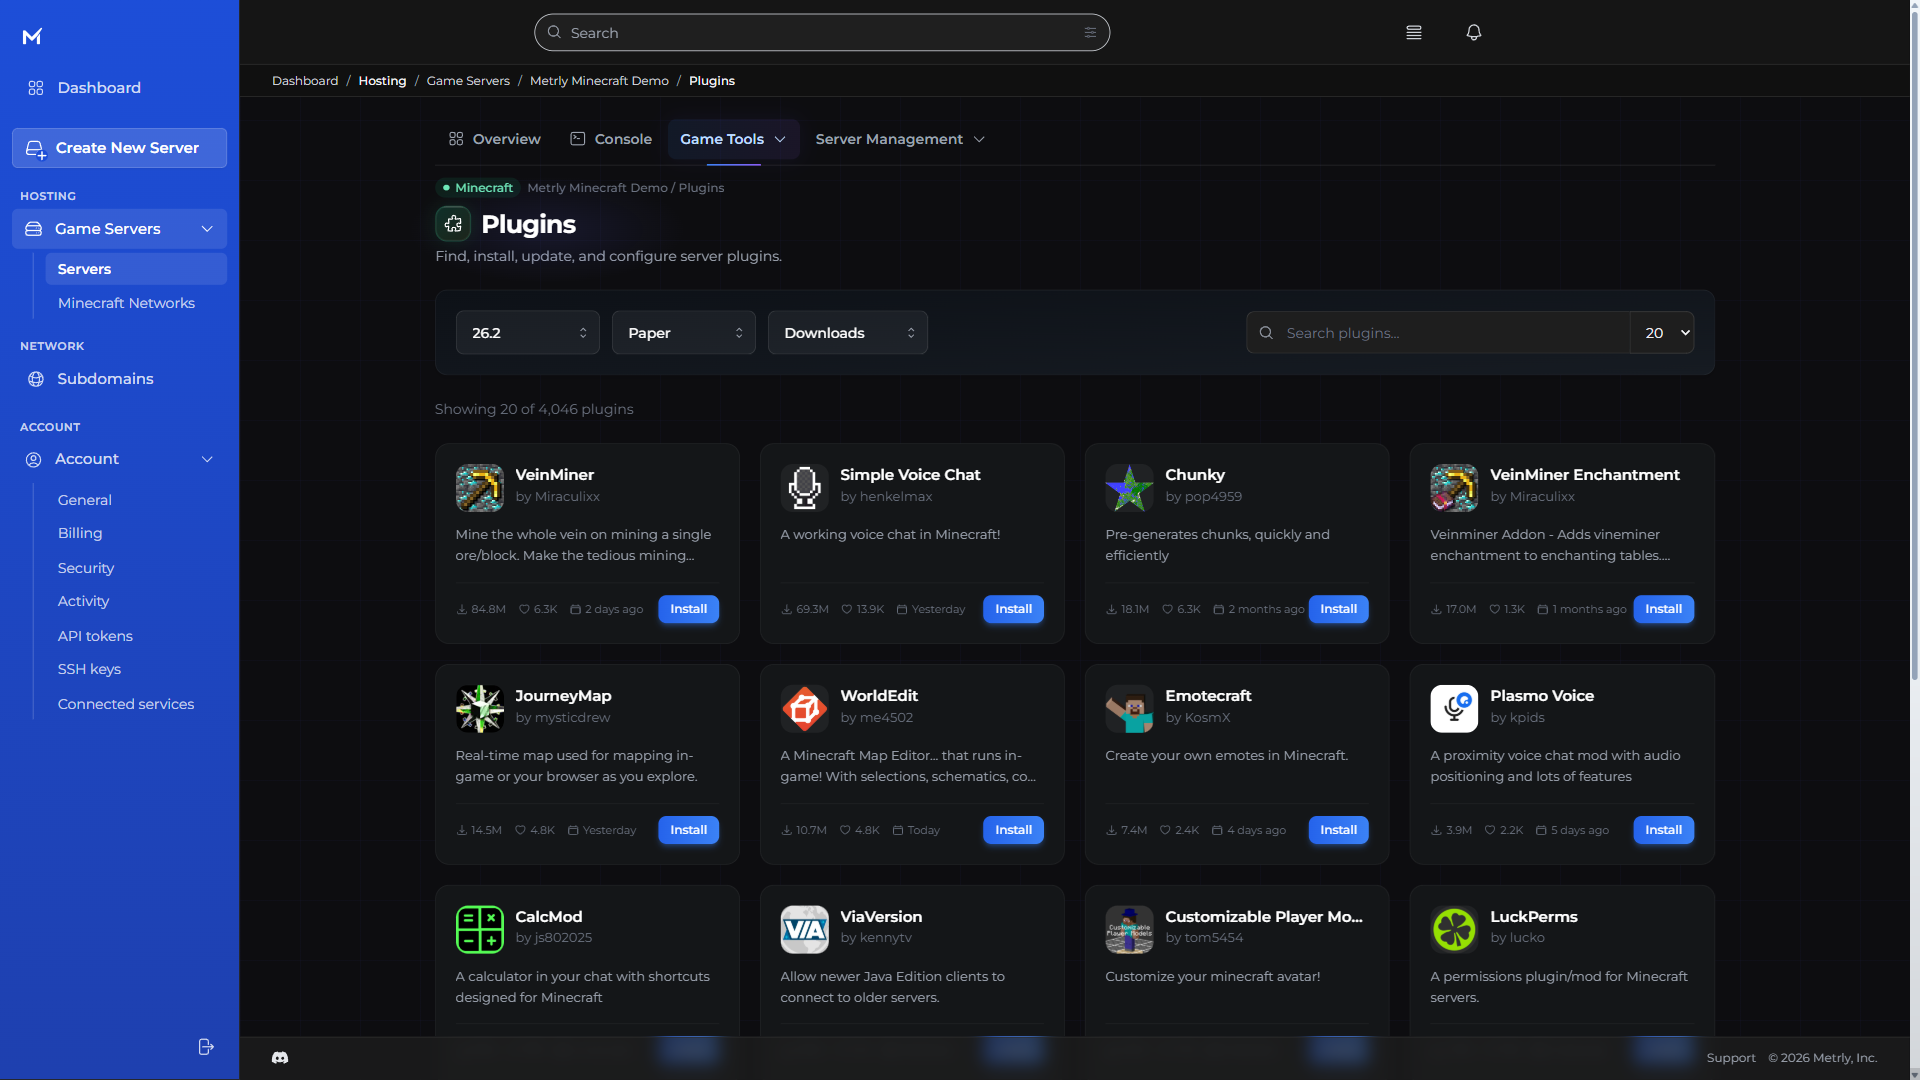Viewport: 1920px width, 1080px height.
Task: Click the Emotecraft plugin icon
Action: pyautogui.click(x=1130, y=709)
